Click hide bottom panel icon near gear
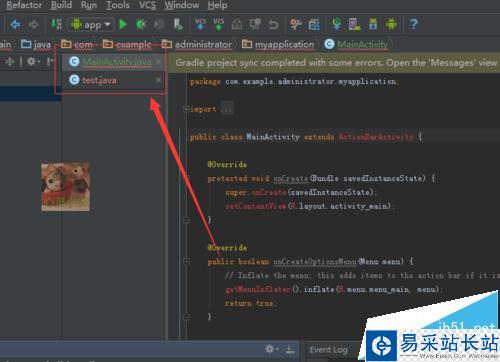500x362 pixels. (x=290, y=349)
